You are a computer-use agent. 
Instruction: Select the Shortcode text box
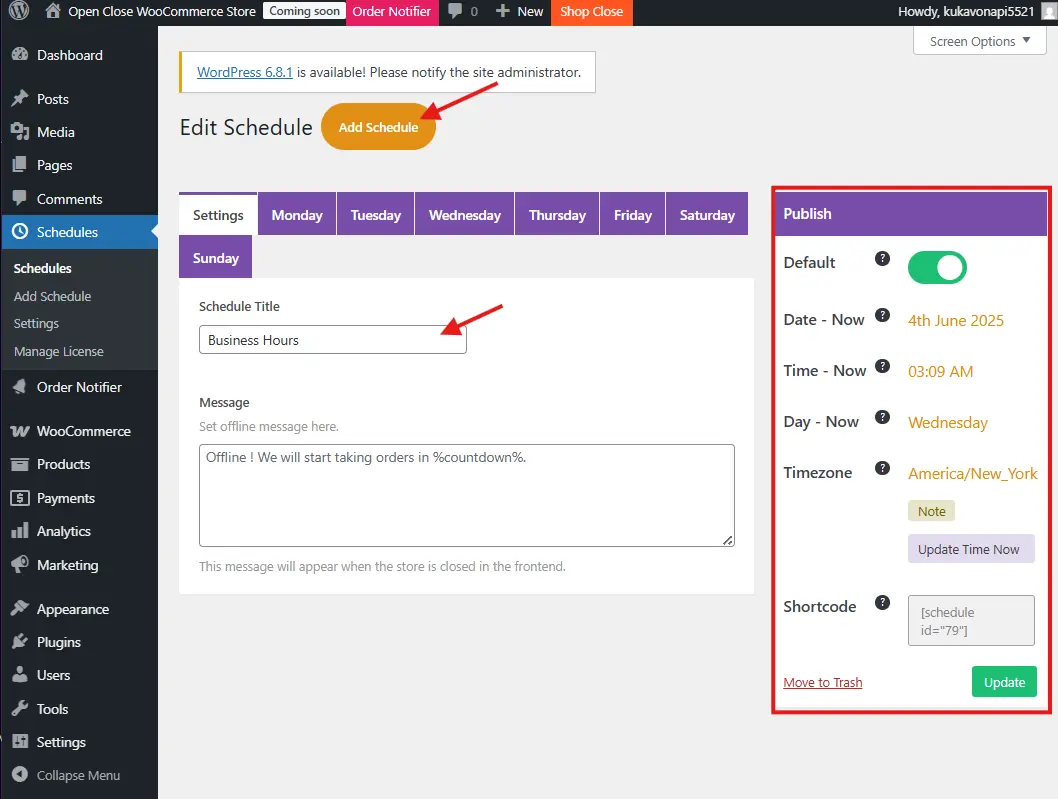(x=971, y=620)
